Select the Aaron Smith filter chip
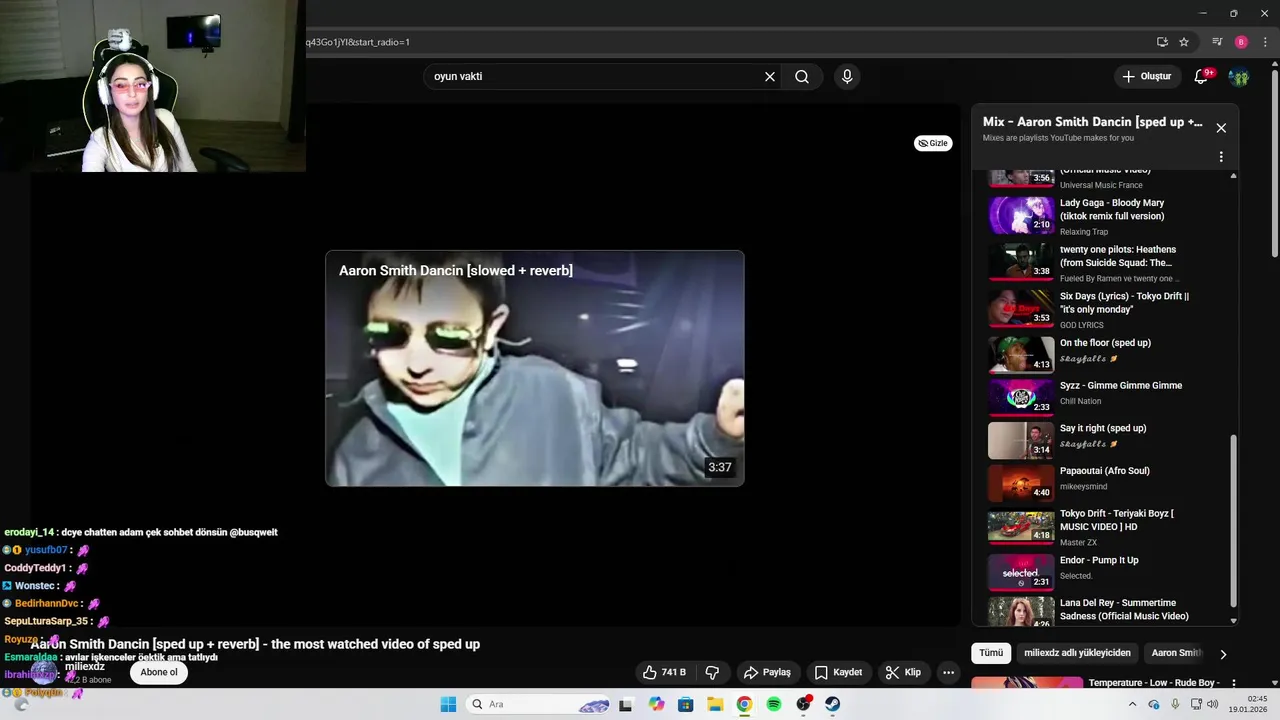 (1176, 653)
